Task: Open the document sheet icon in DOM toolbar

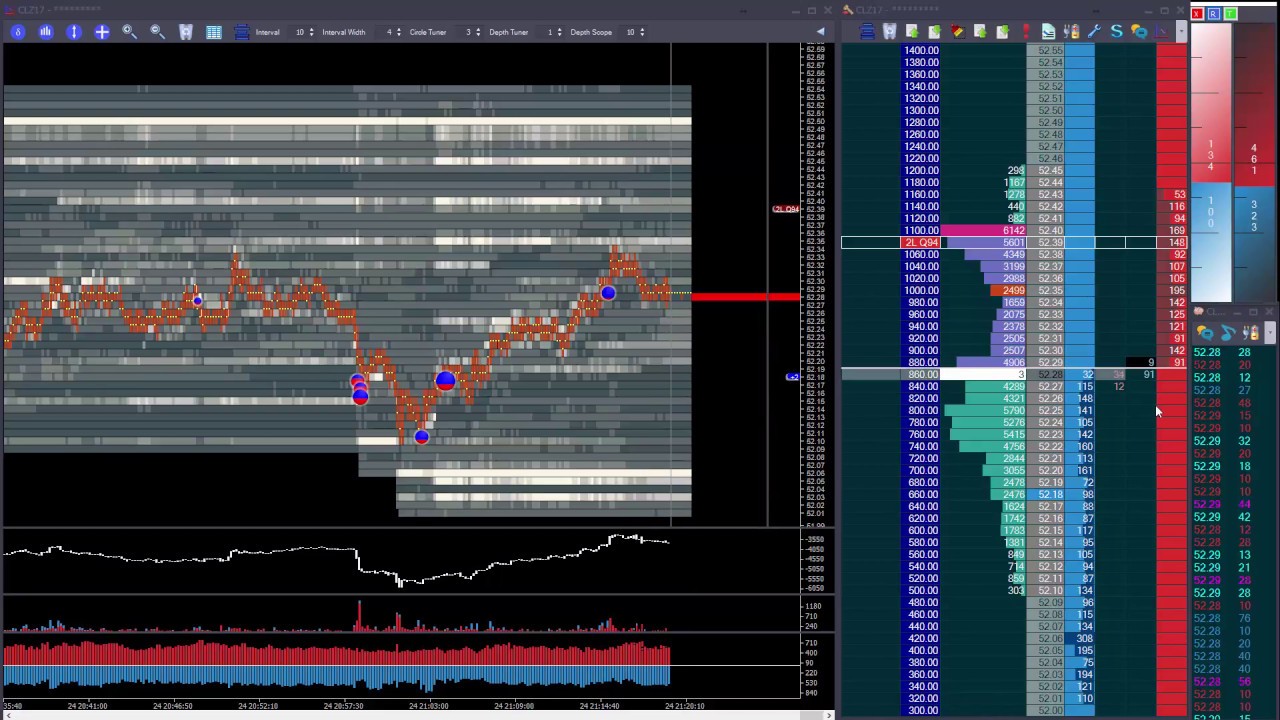Action: tap(1048, 32)
